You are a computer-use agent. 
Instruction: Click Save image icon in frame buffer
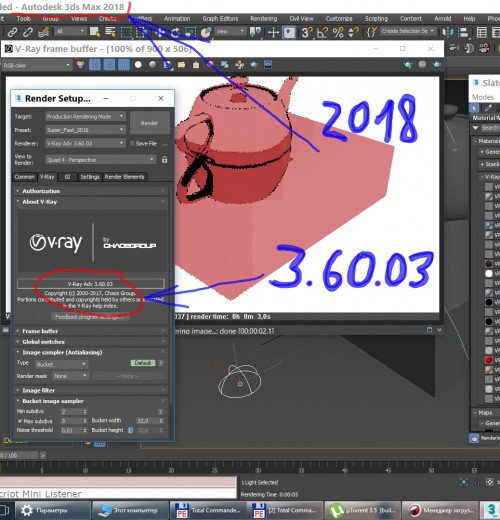(167, 65)
